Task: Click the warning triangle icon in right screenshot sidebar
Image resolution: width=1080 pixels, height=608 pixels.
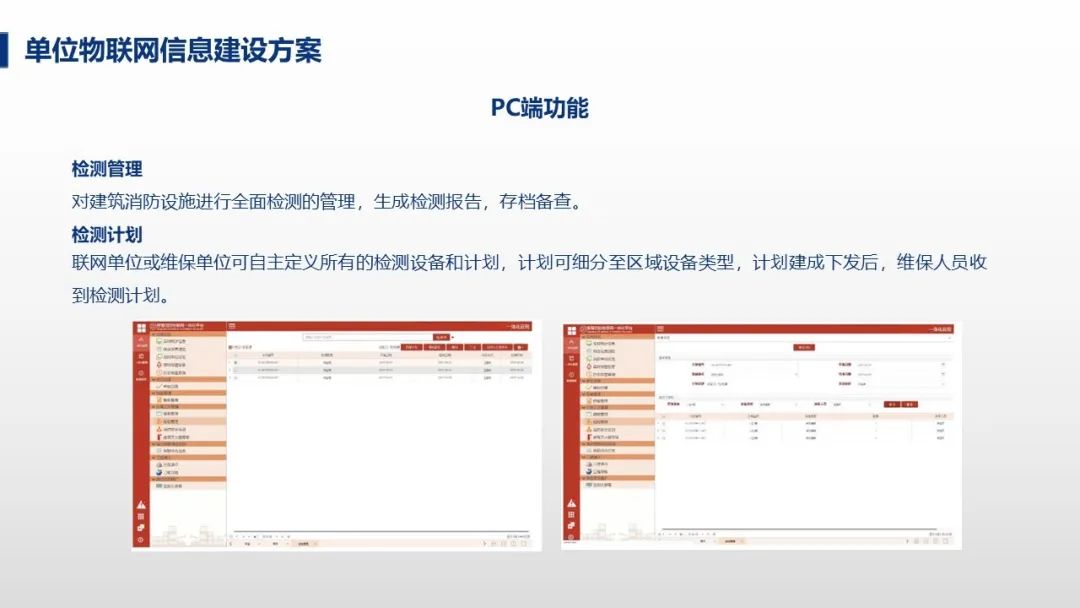Action: click(572, 503)
